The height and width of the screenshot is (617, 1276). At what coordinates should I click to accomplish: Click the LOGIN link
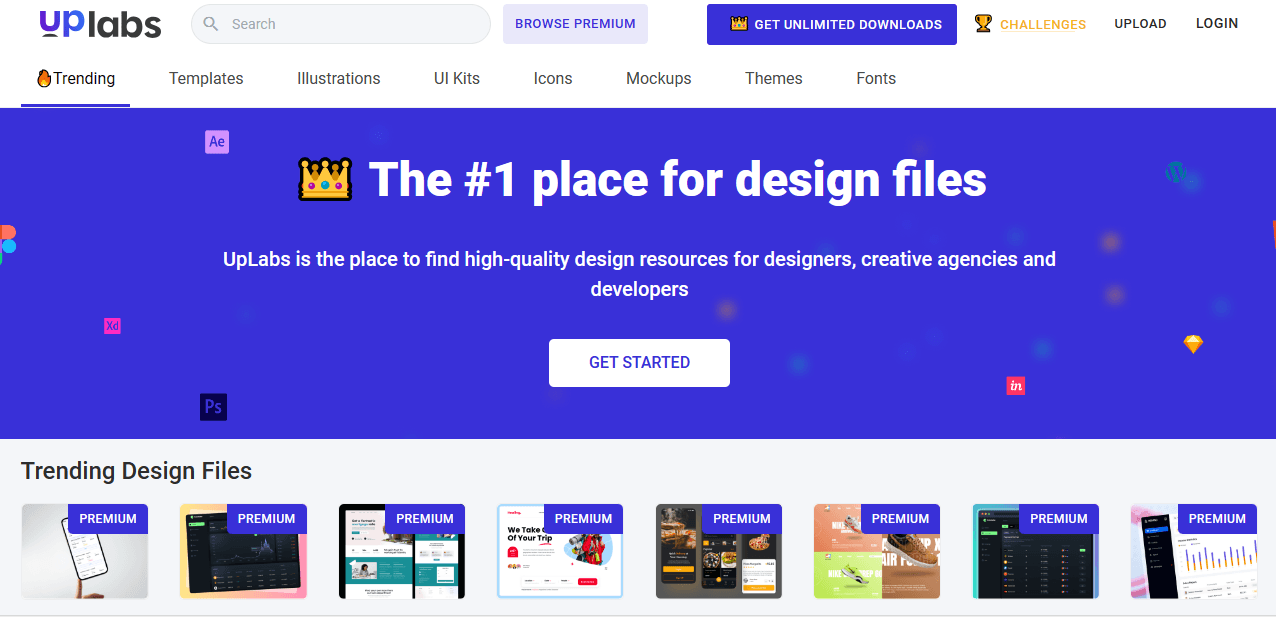coord(1216,22)
